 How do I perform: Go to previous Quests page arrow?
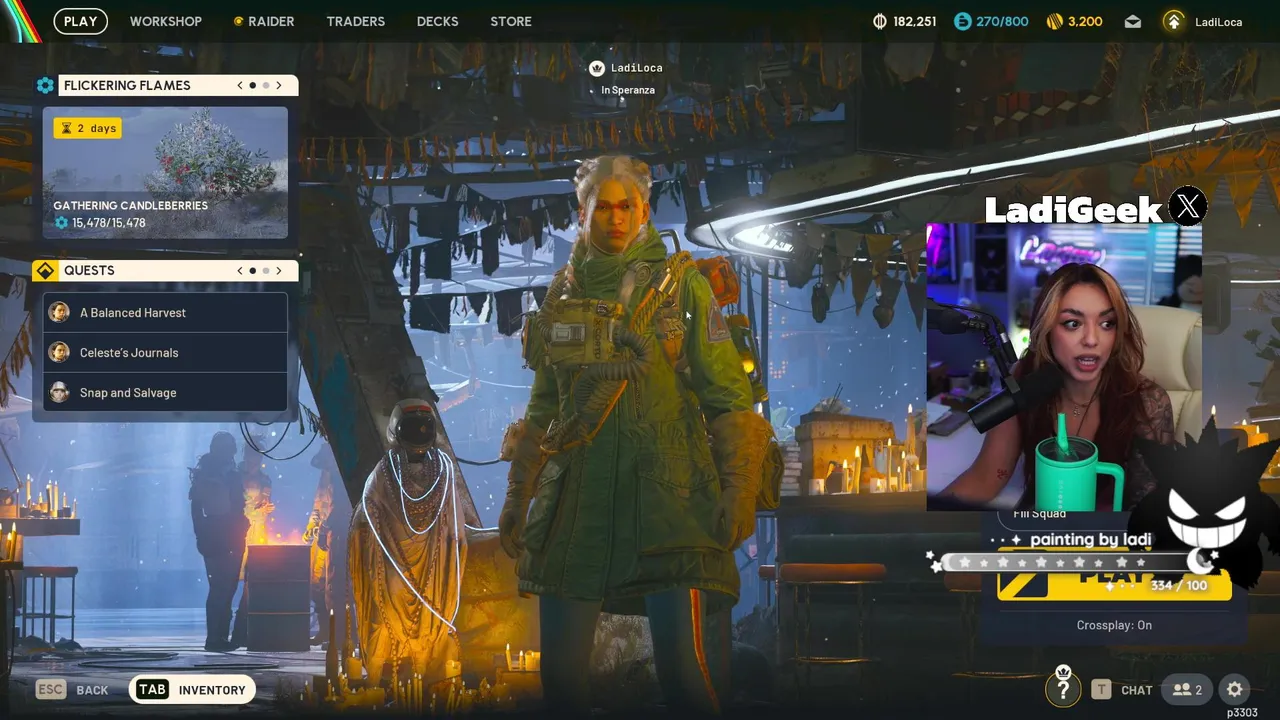pos(240,271)
